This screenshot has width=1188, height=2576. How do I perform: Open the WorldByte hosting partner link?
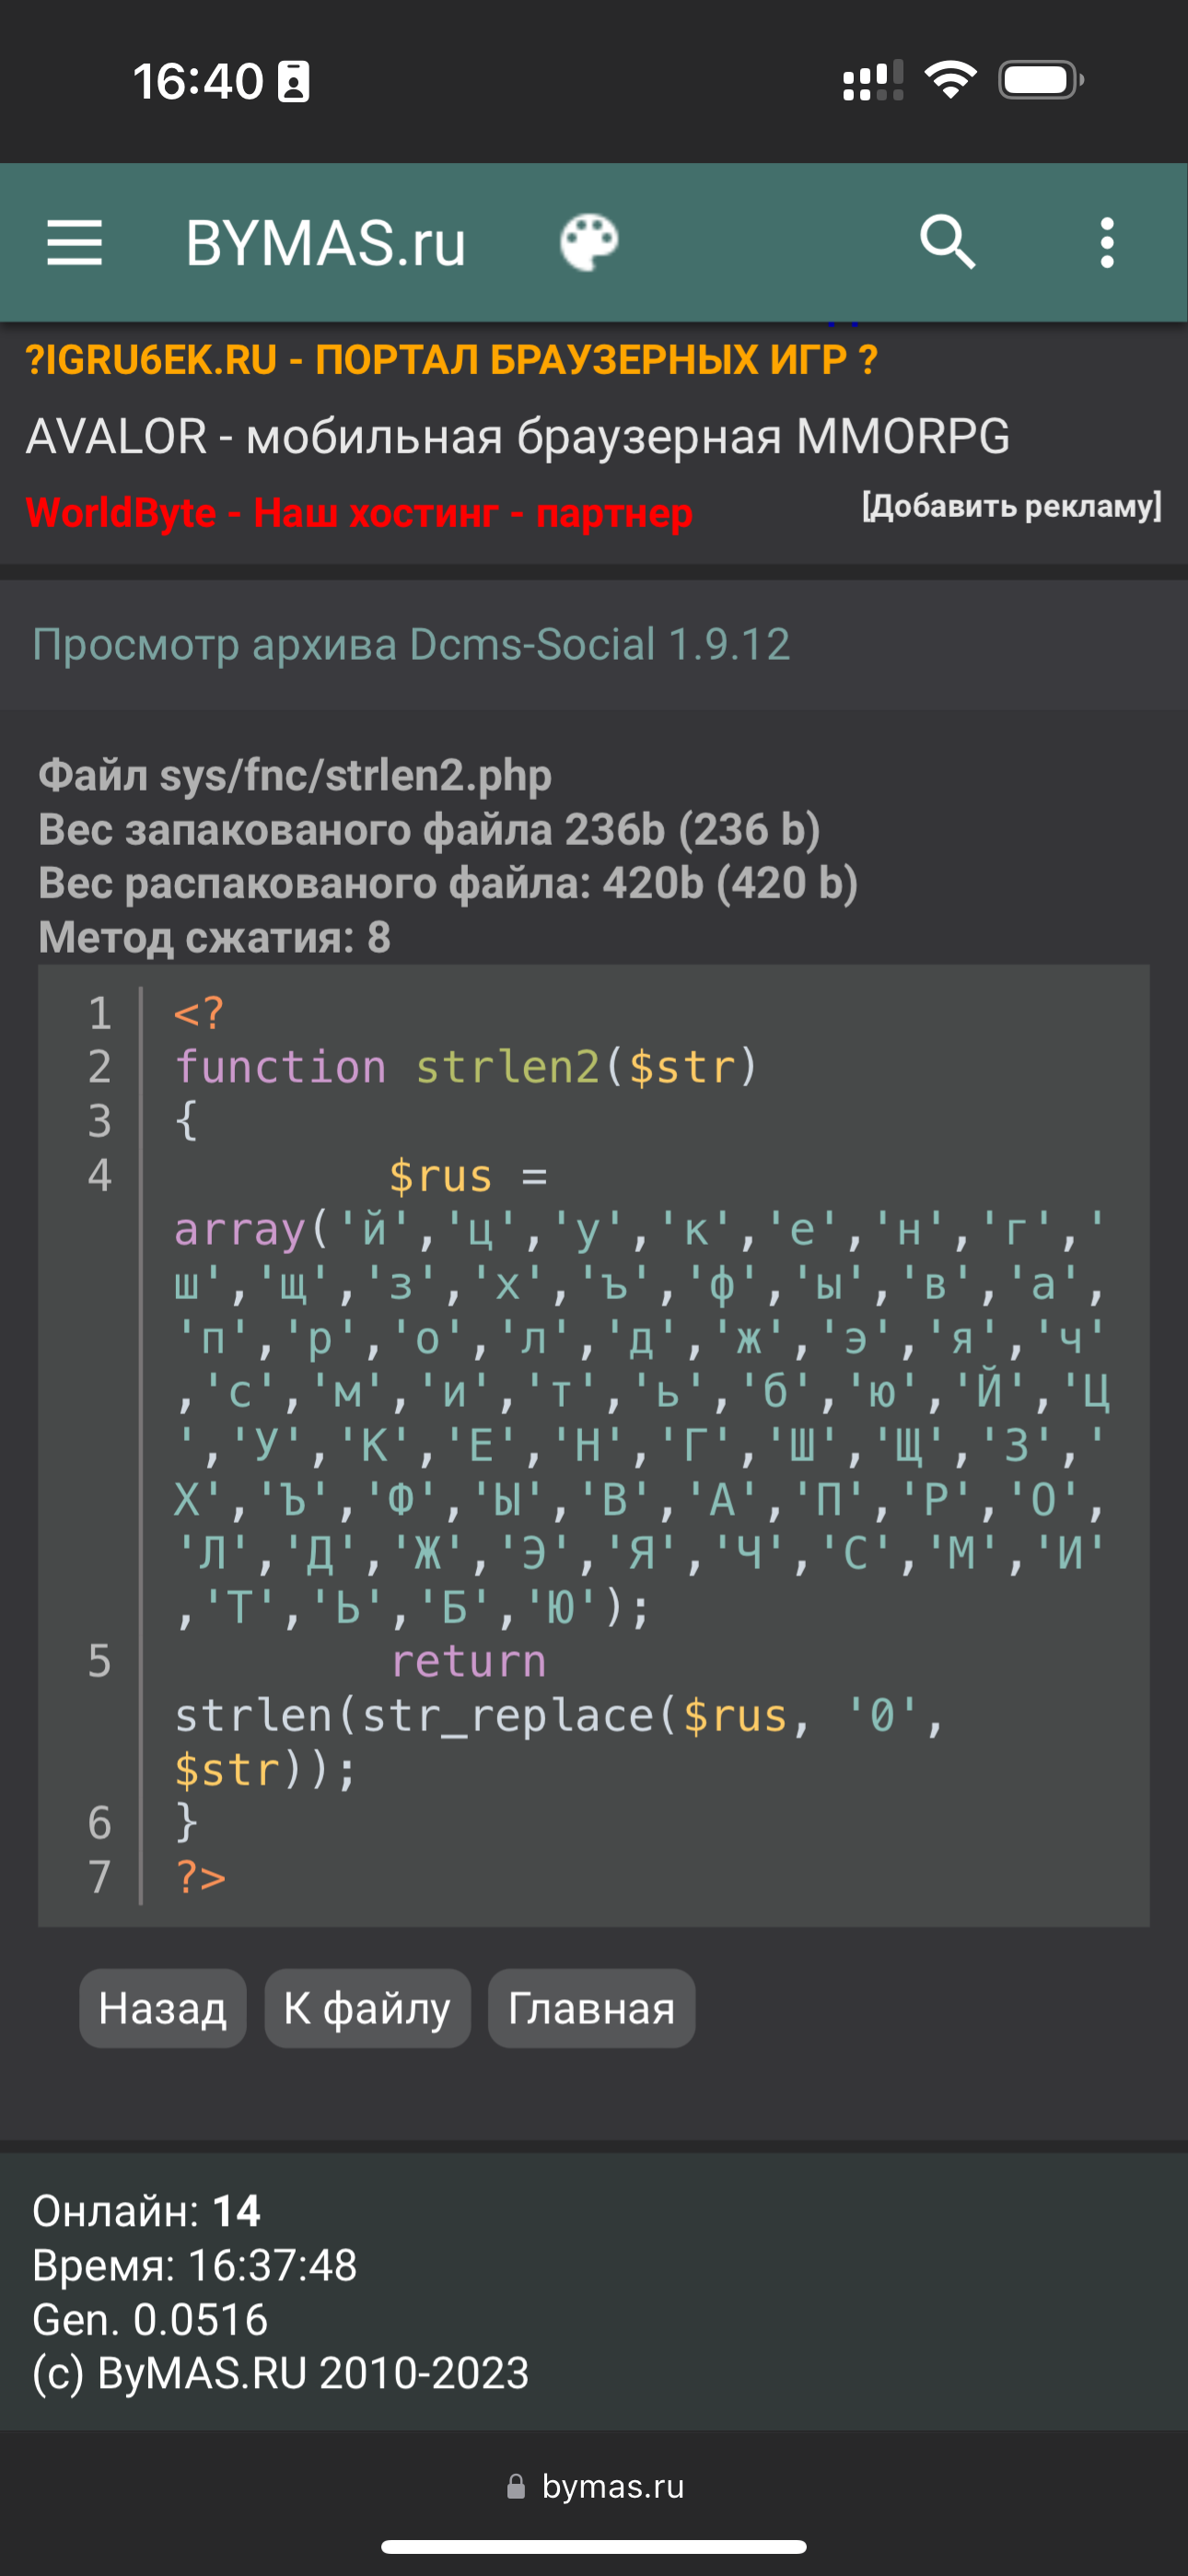(x=359, y=513)
